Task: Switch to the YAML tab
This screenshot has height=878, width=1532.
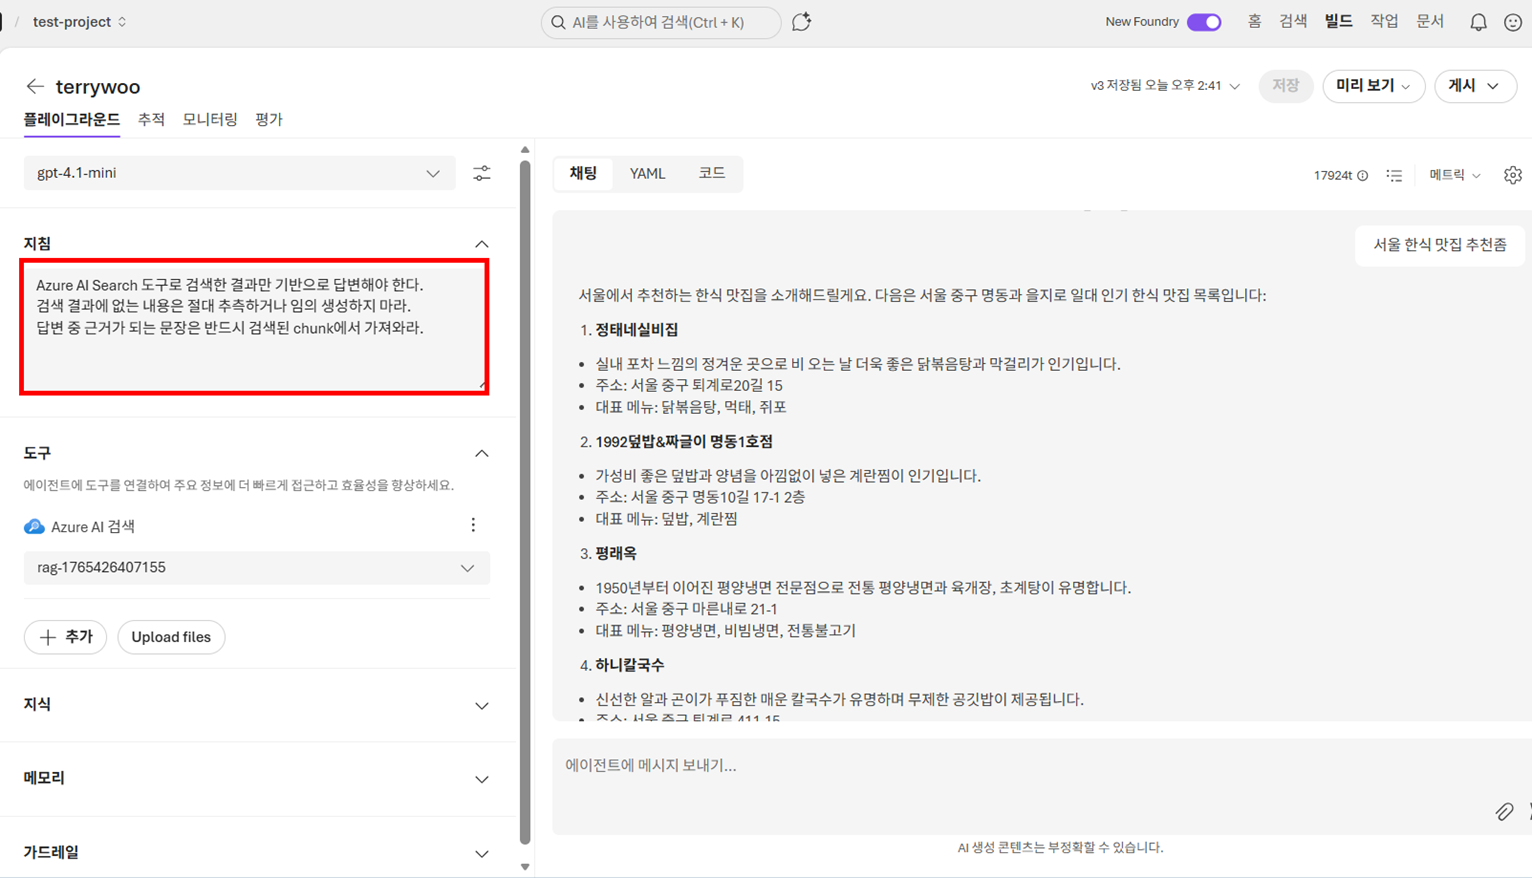Action: coord(647,173)
